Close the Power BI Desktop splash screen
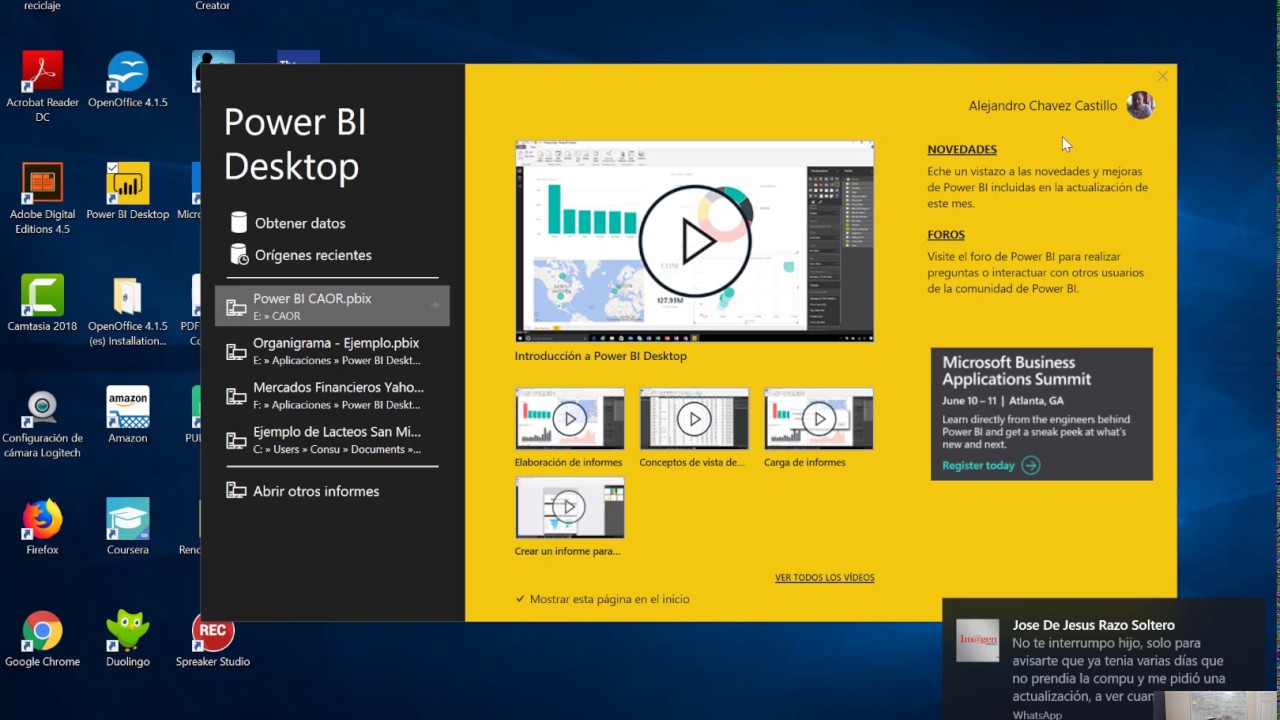The width and height of the screenshot is (1280, 720). tap(1162, 76)
